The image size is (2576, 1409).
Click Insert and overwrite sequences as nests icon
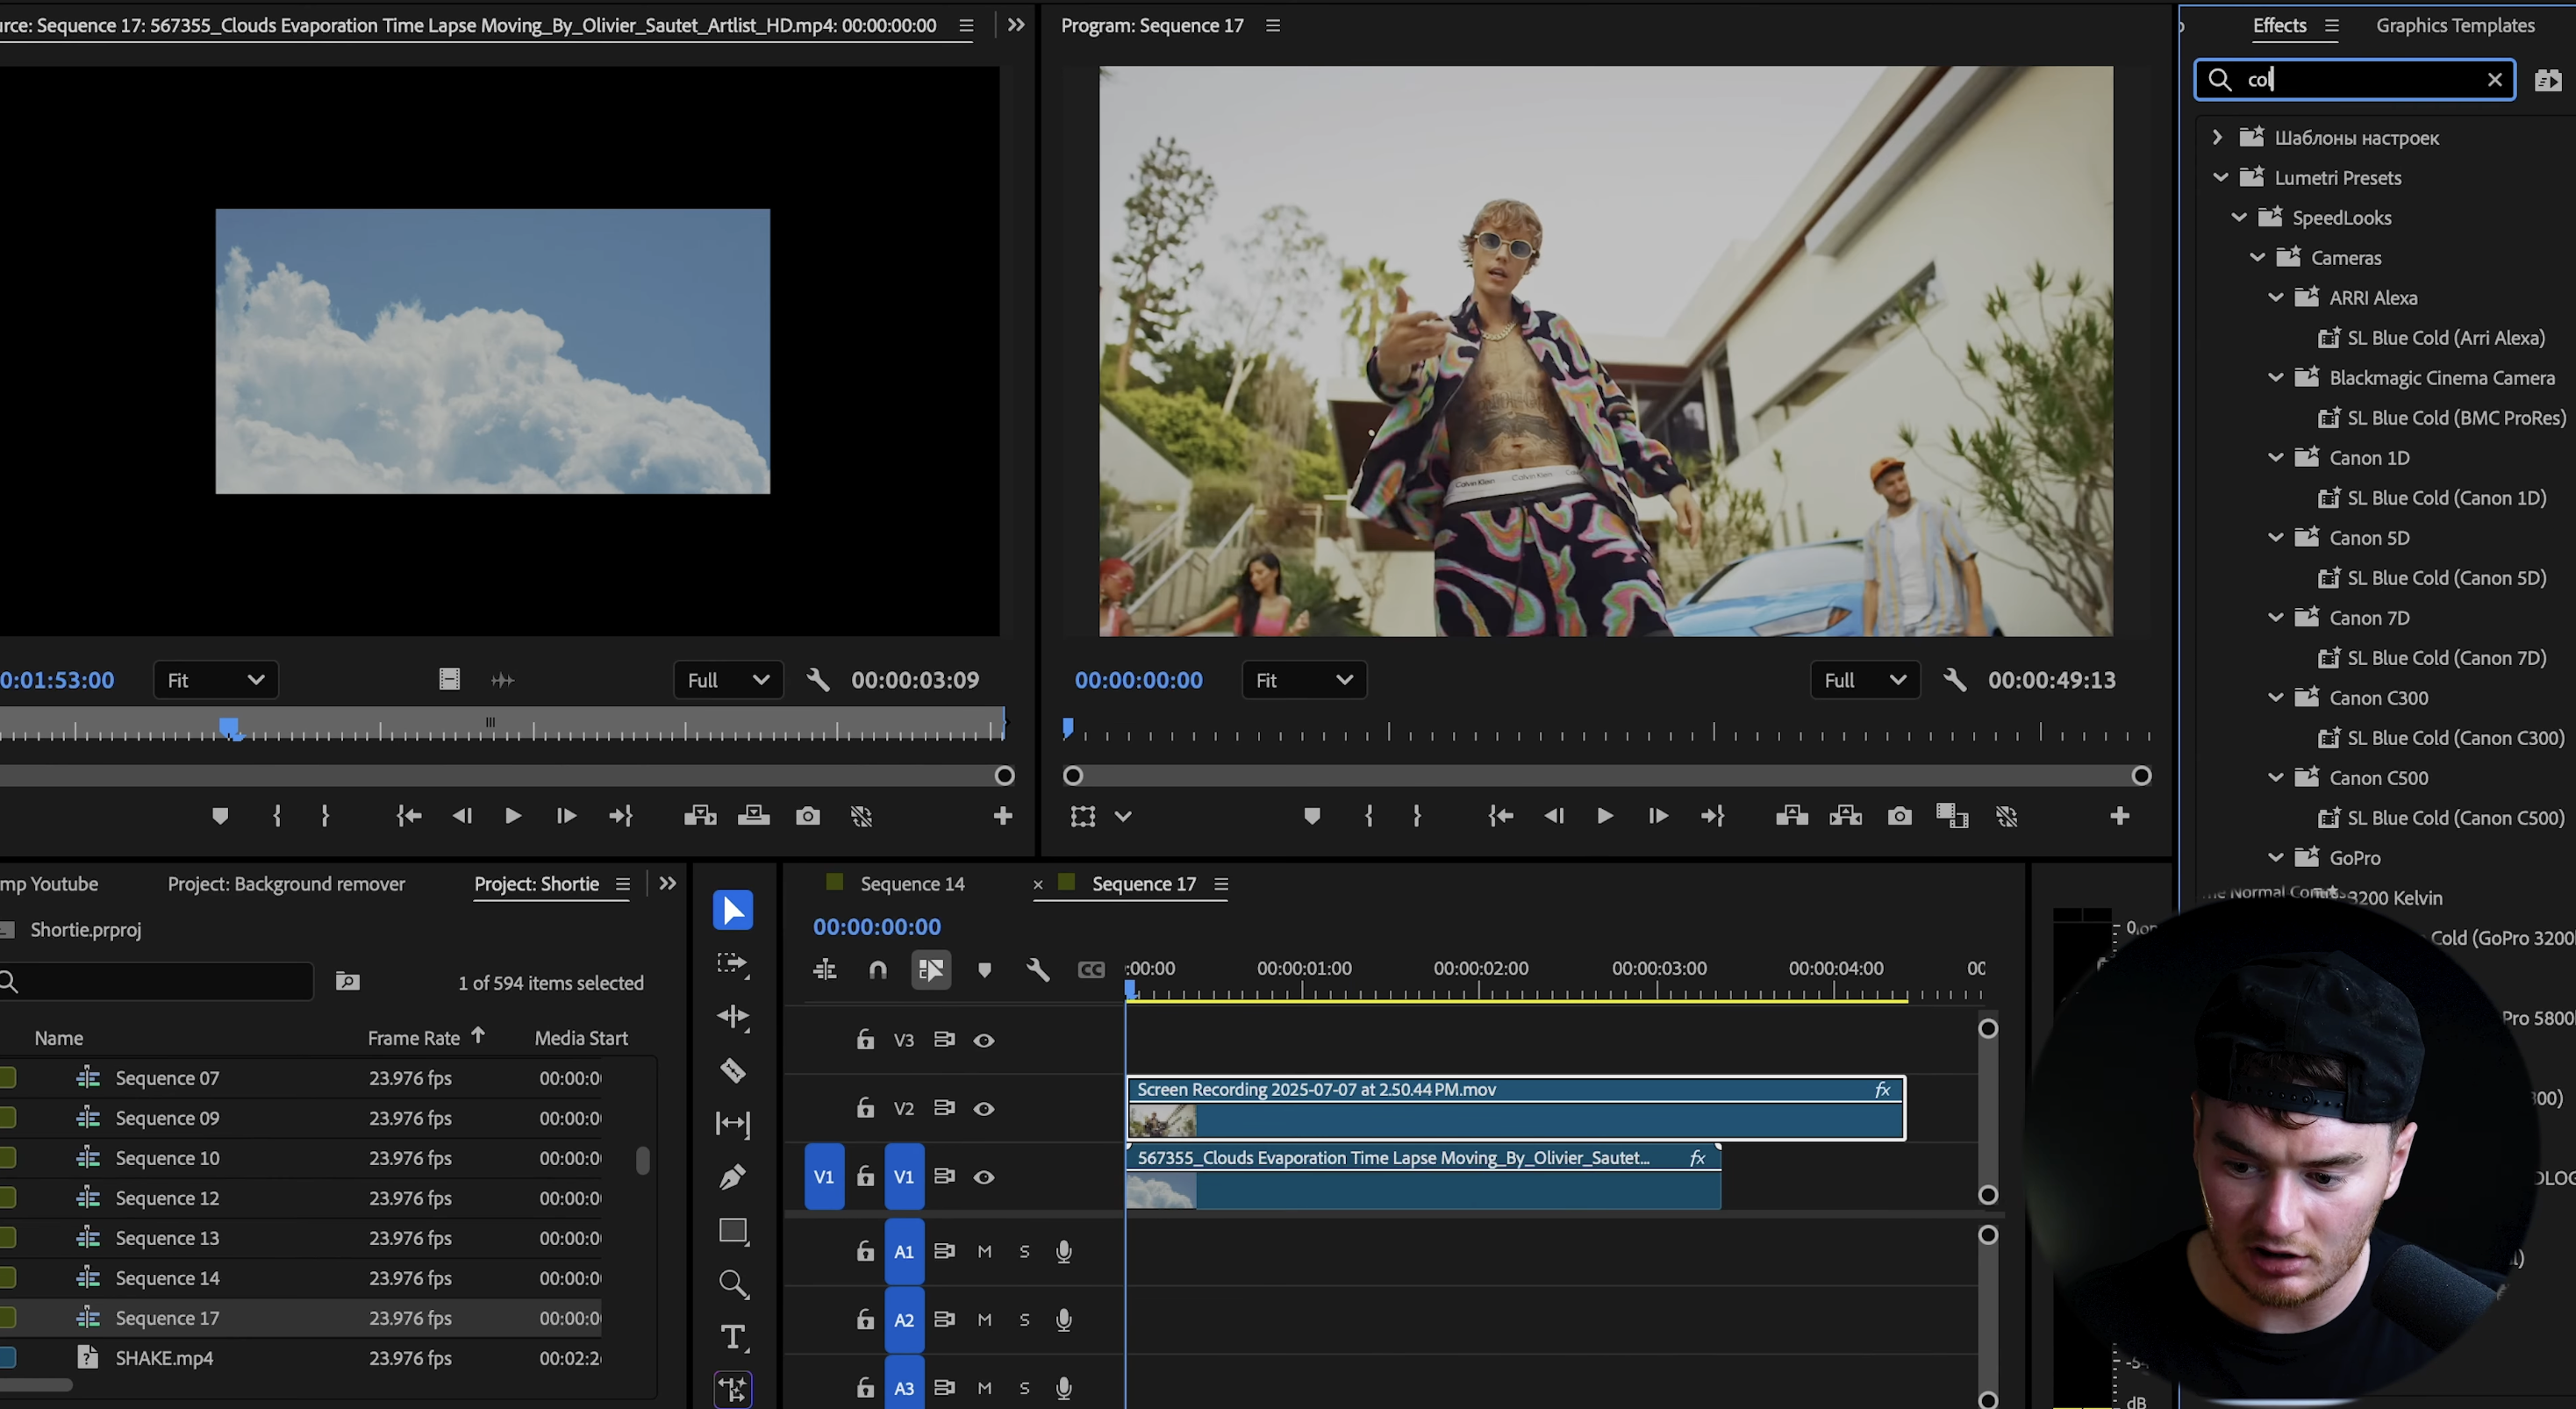pyautogui.click(x=824, y=969)
